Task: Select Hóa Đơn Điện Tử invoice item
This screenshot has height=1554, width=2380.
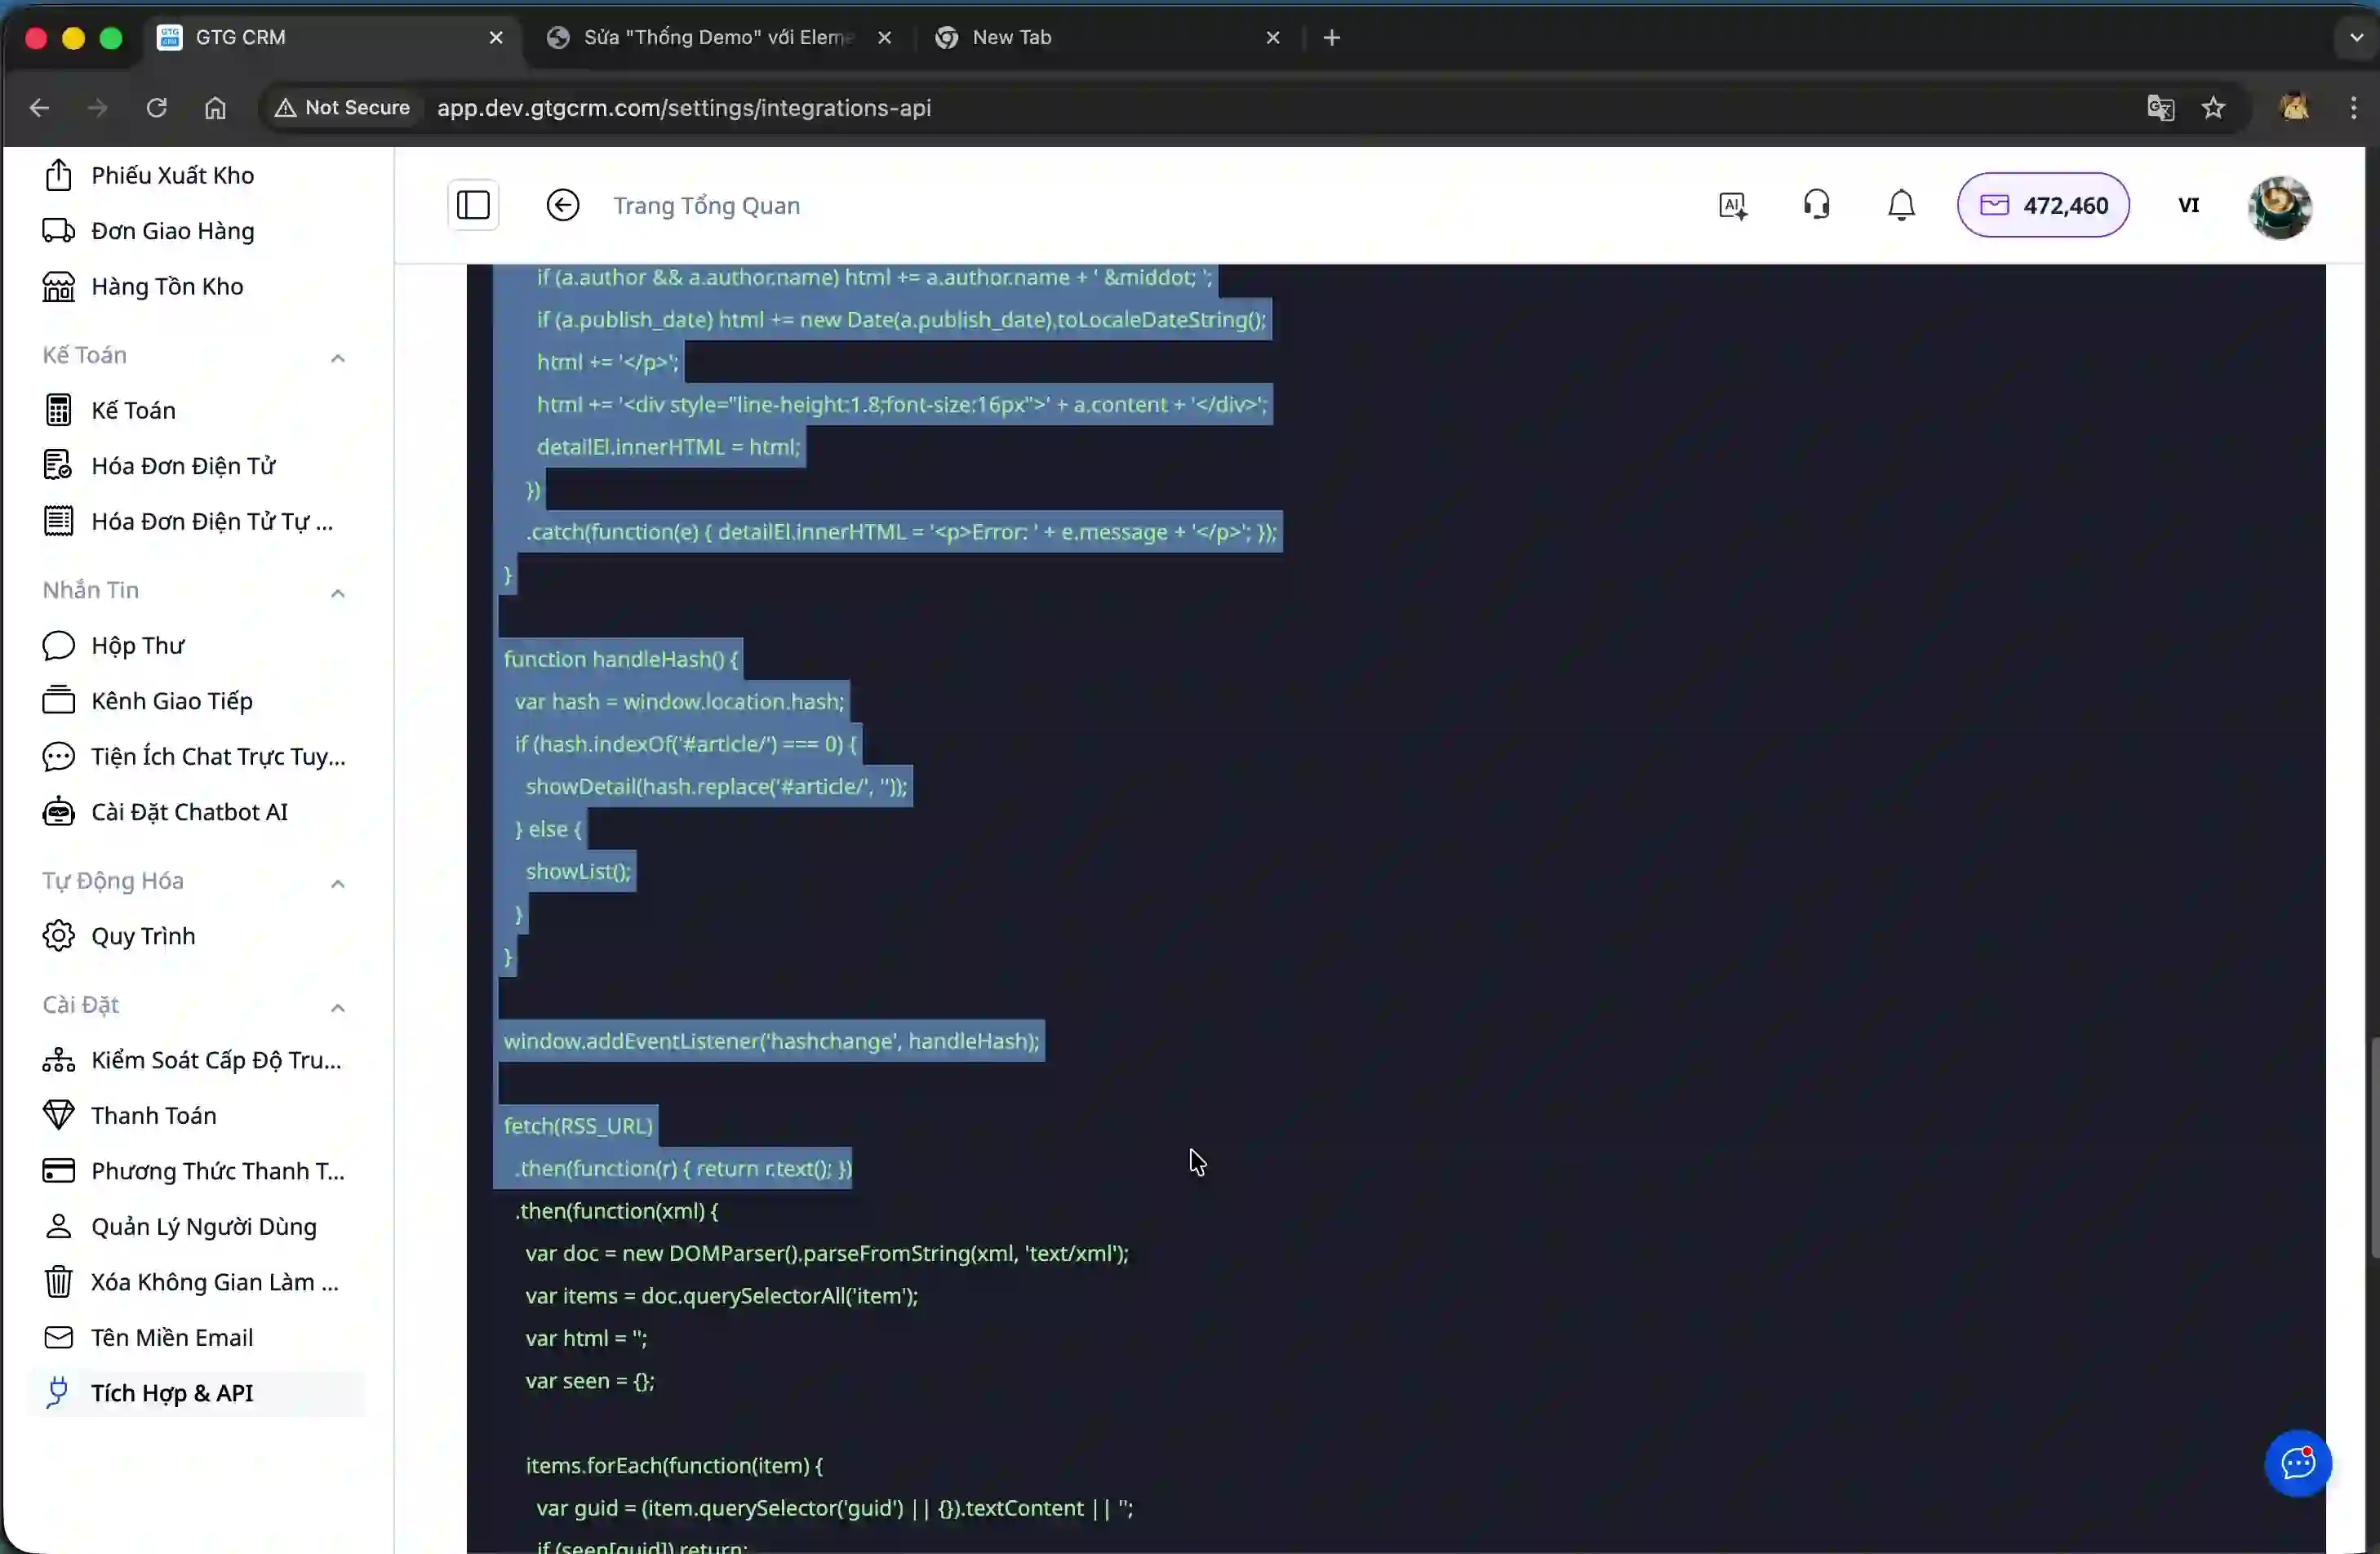Action: (x=183, y=465)
